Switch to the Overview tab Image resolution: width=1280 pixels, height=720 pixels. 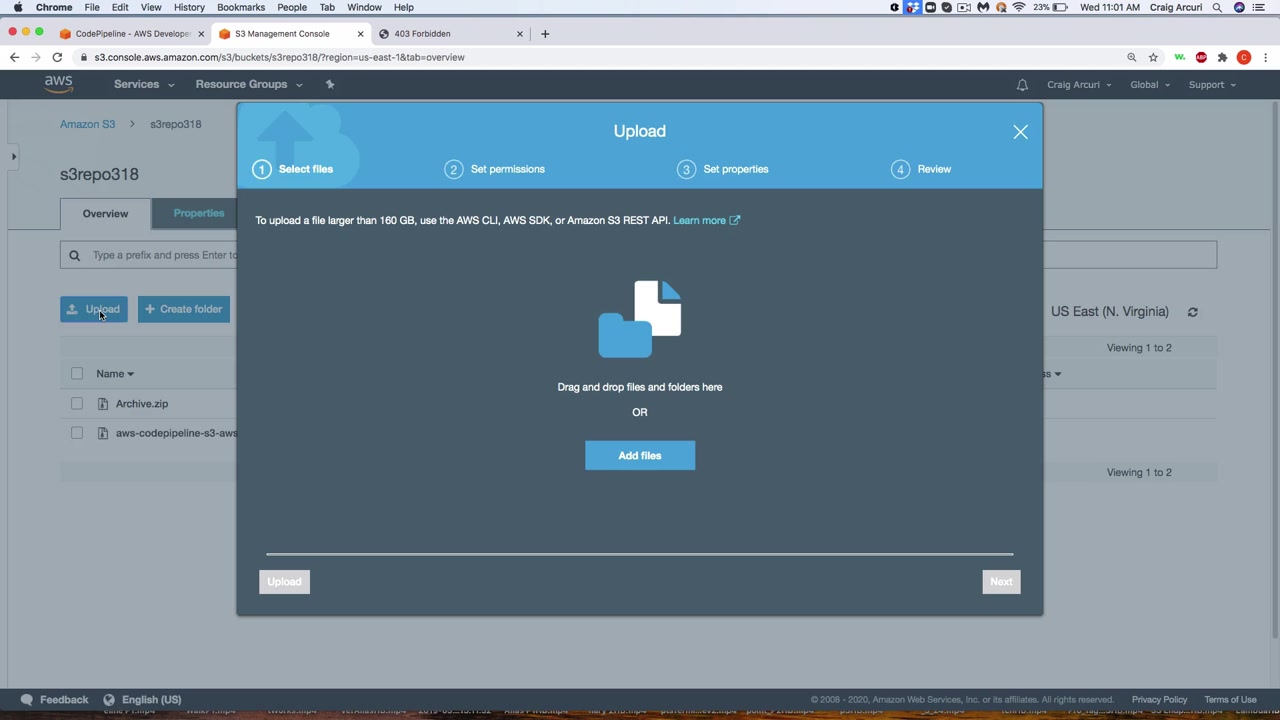(x=105, y=213)
